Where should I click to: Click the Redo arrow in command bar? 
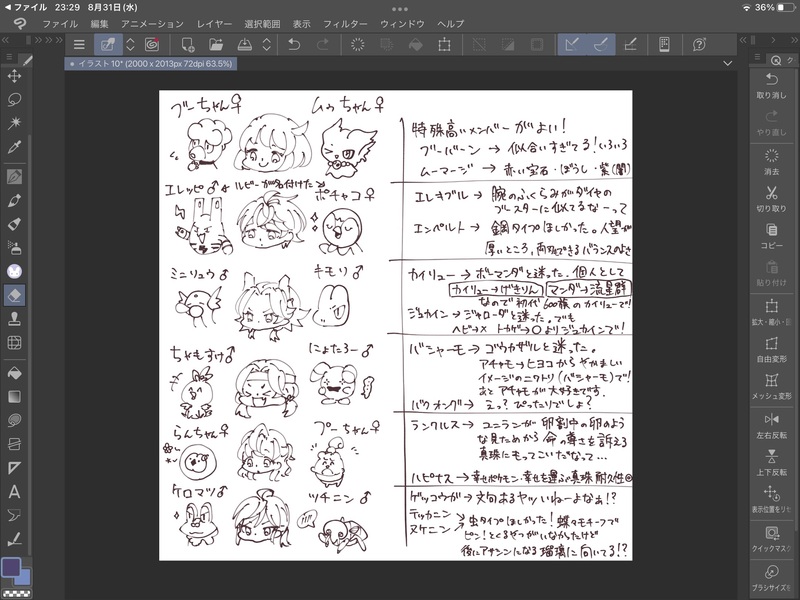322,44
